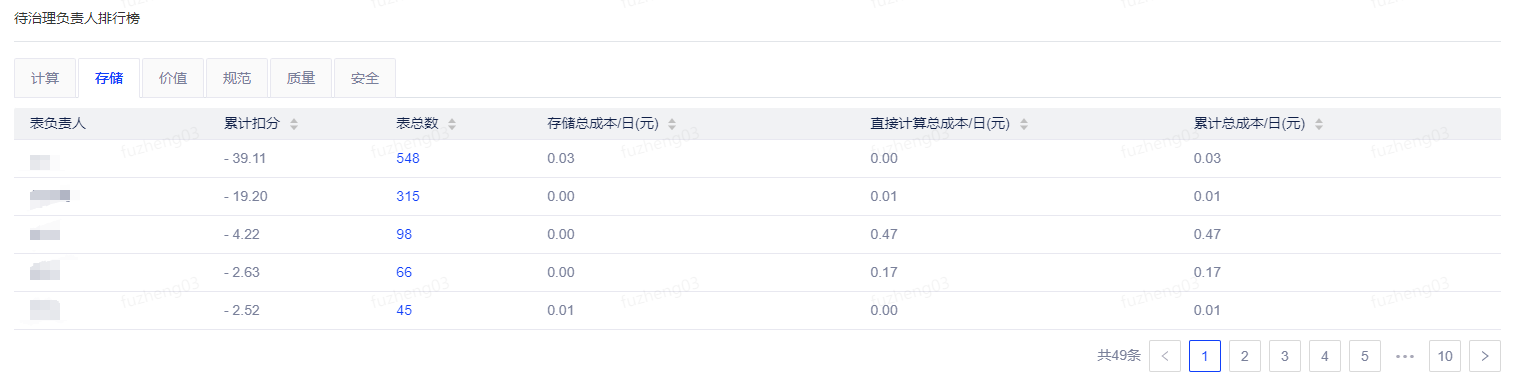Open the 规范 tab
Viewport: 1517px width, 379px height.
point(237,78)
